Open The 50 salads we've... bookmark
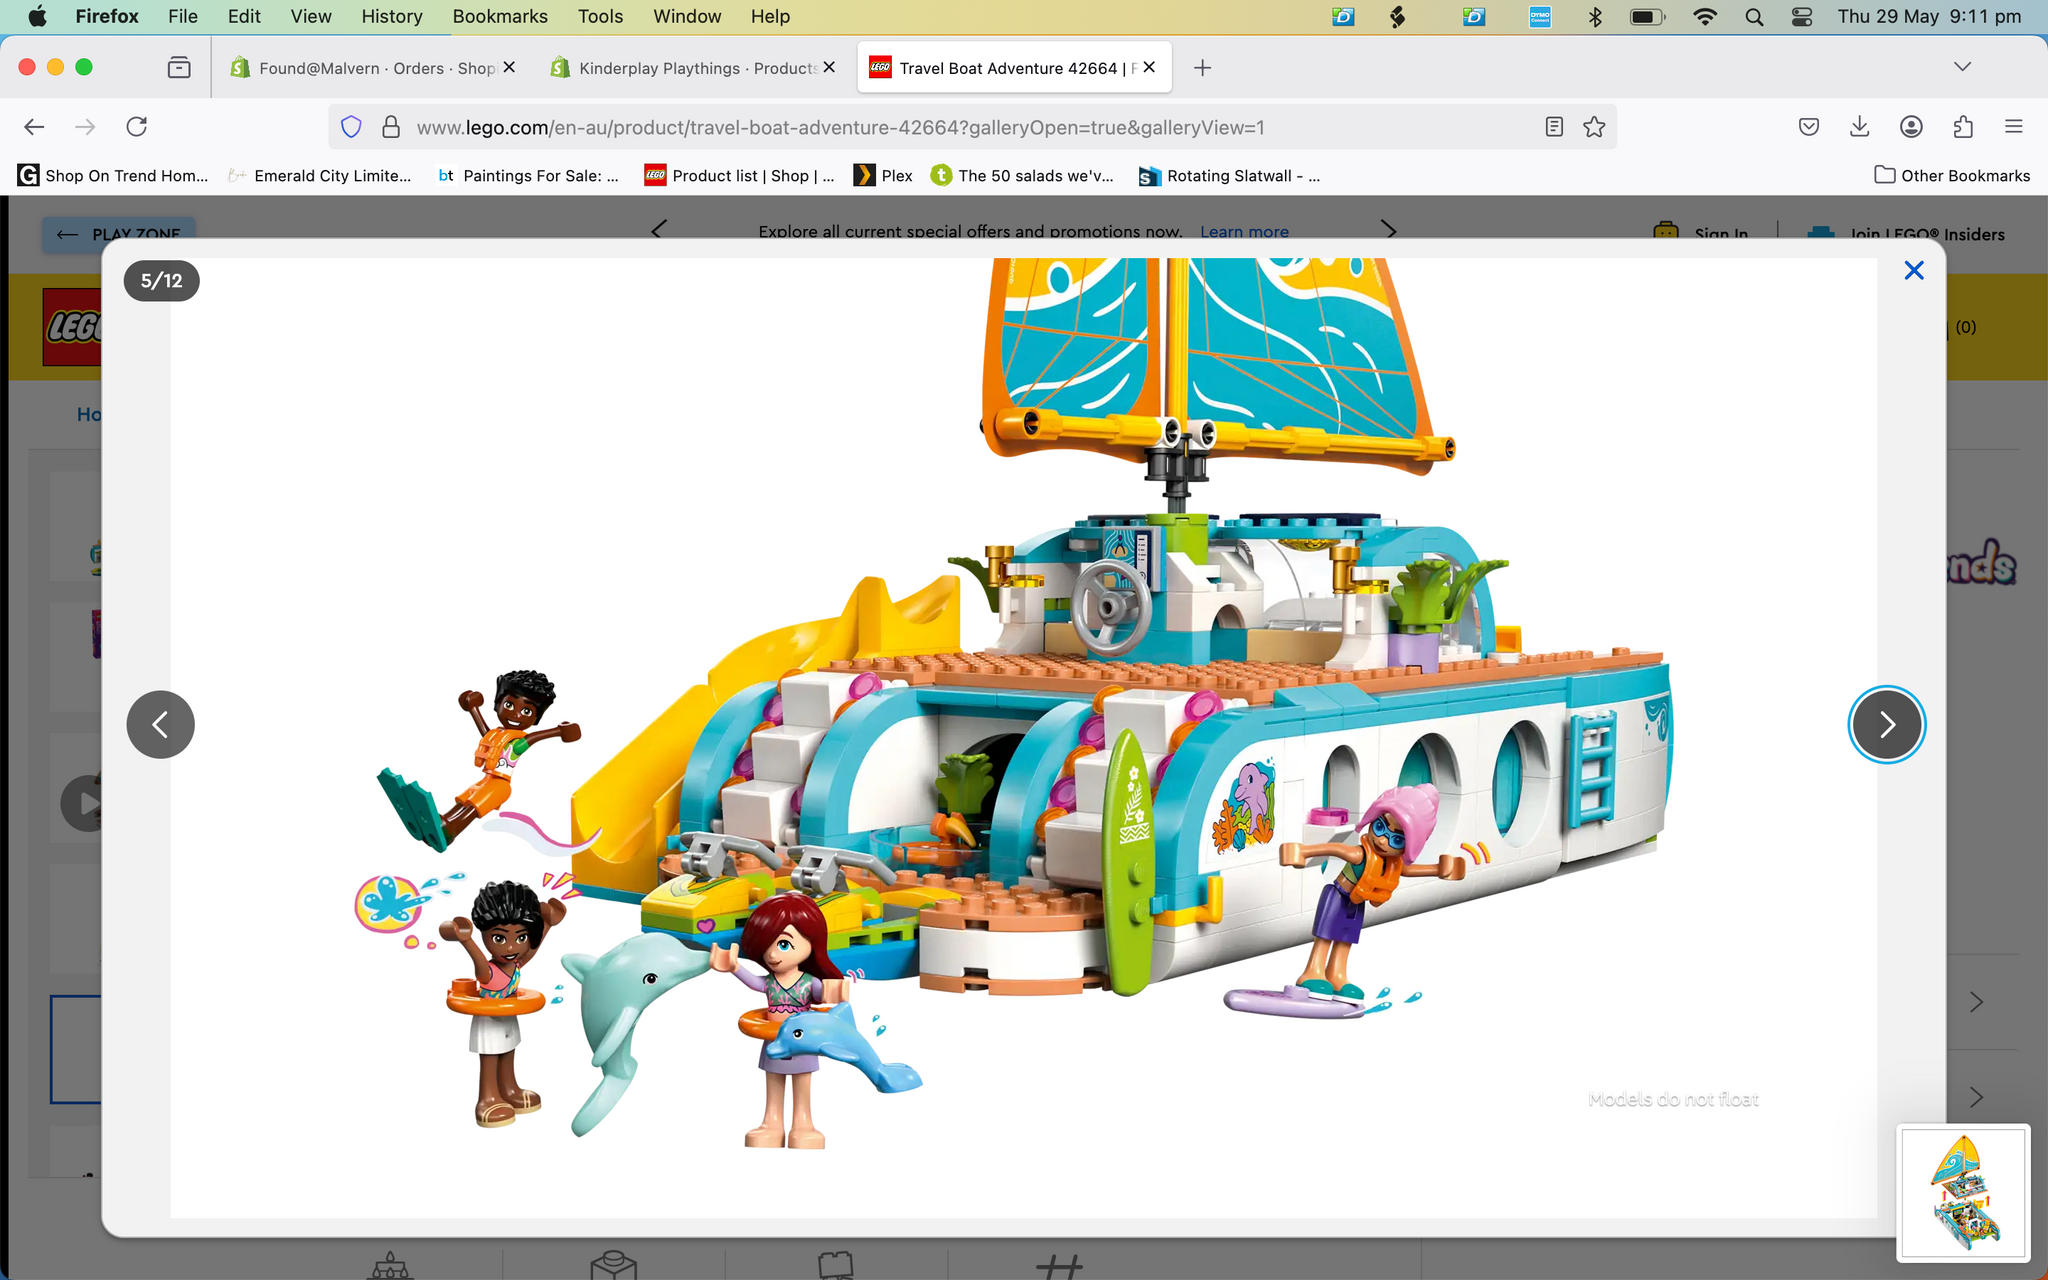The image size is (2048, 1280). point(1022,176)
